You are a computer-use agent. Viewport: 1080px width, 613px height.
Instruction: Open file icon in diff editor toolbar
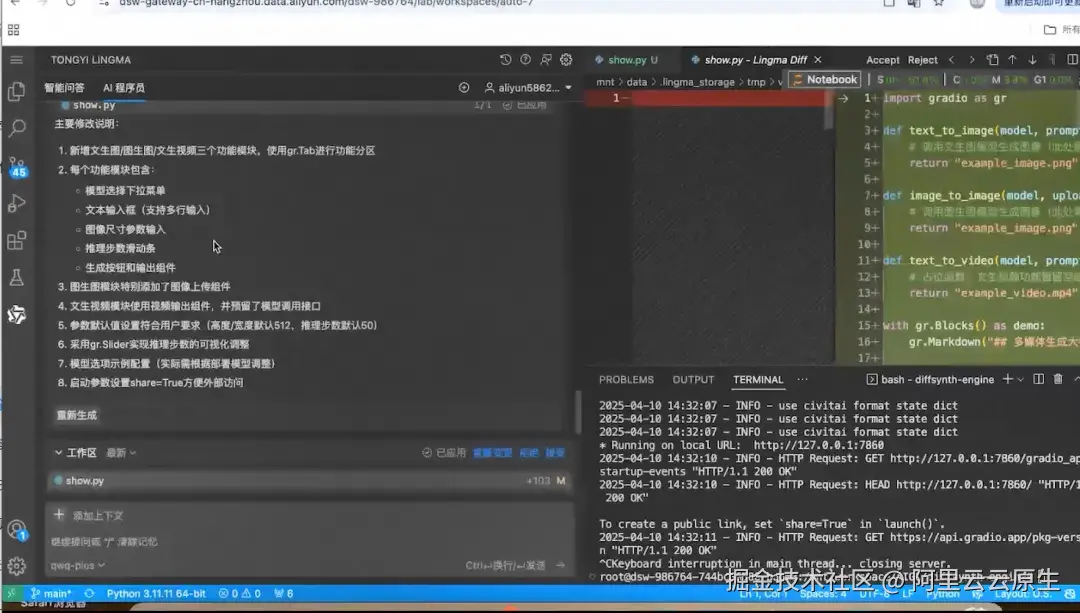993,60
